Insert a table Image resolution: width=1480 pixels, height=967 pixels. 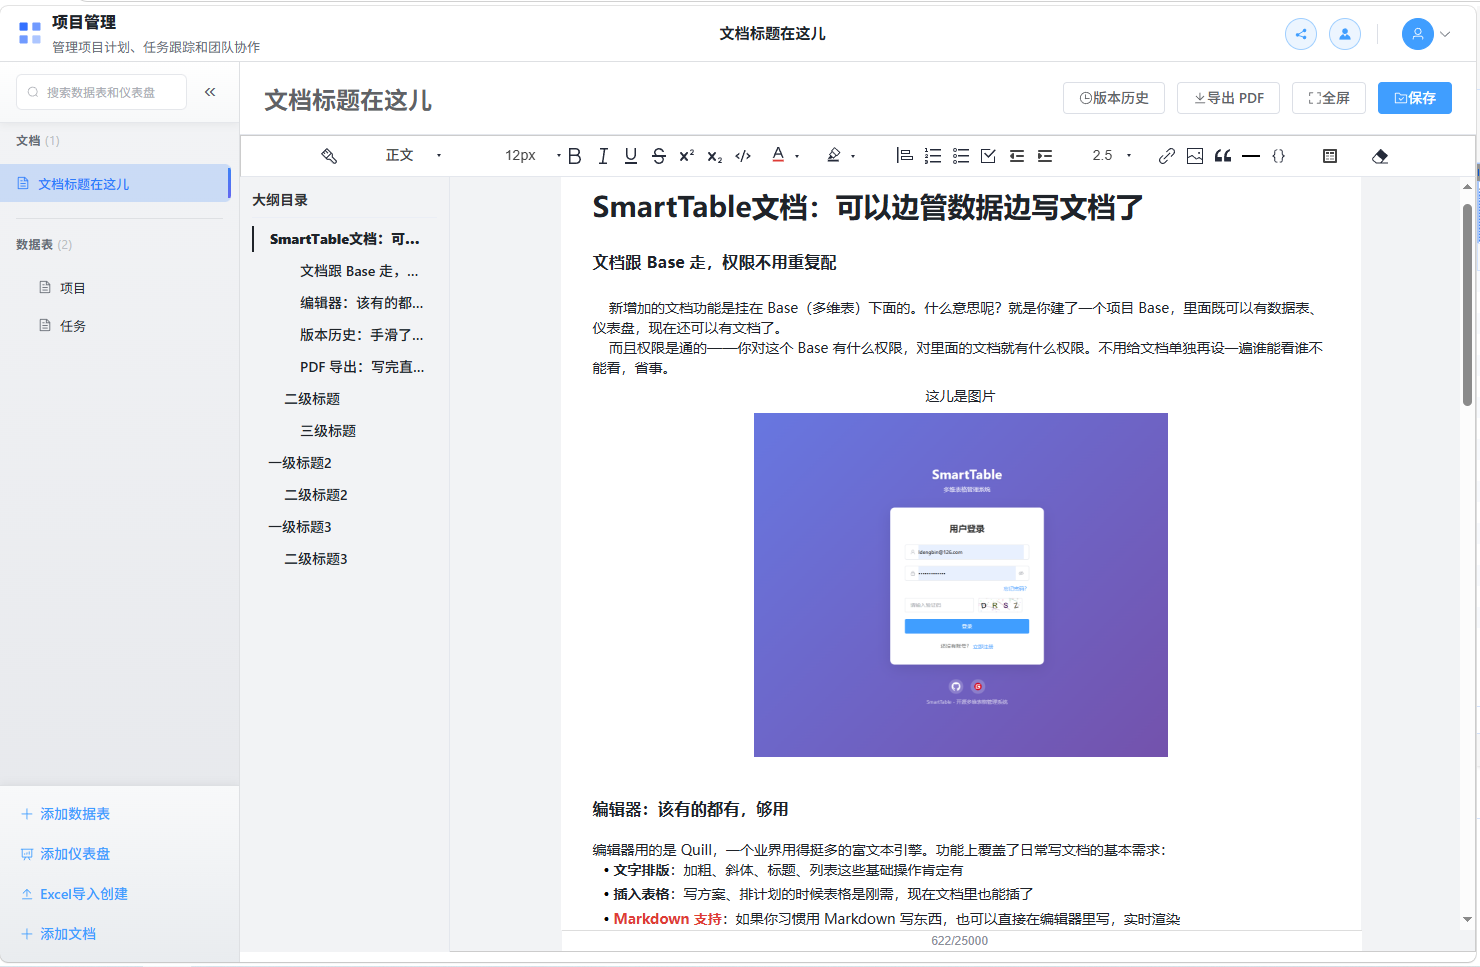tap(1330, 156)
